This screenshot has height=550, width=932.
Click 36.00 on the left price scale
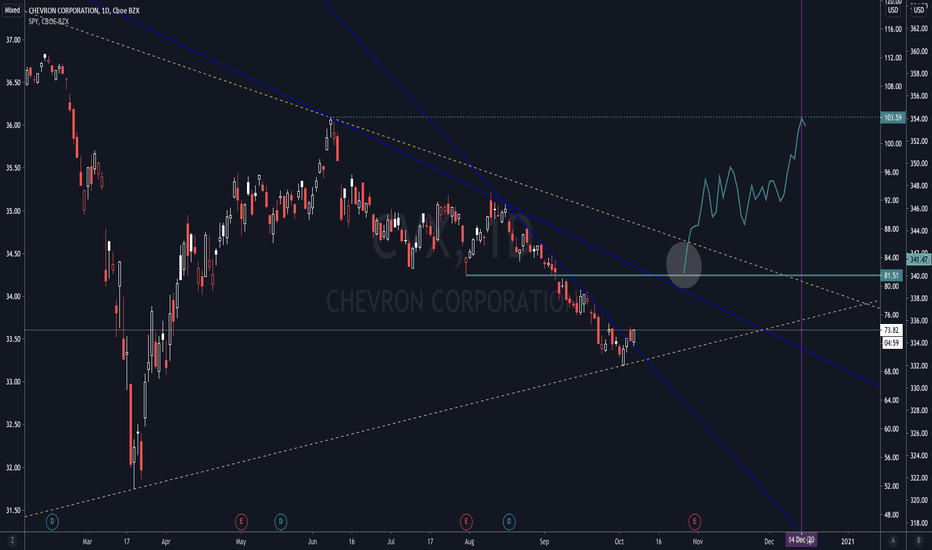[x=13, y=125]
